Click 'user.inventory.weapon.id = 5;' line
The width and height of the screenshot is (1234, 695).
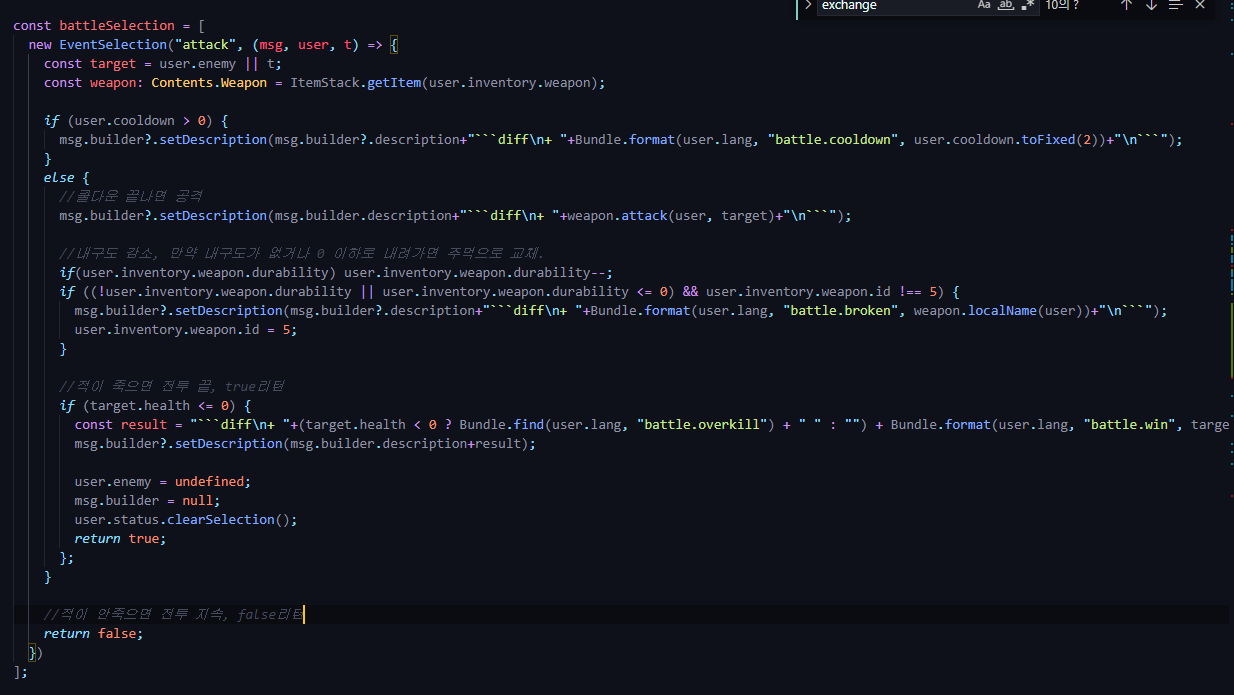coord(186,329)
